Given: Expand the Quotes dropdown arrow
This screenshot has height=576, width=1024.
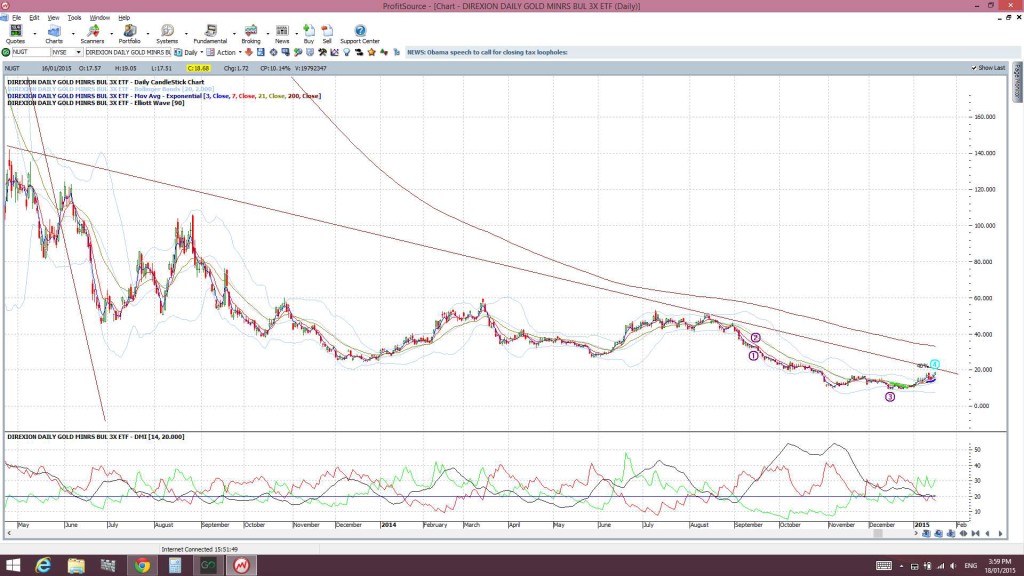Looking at the screenshot, I should pyautogui.click(x=35, y=34).
